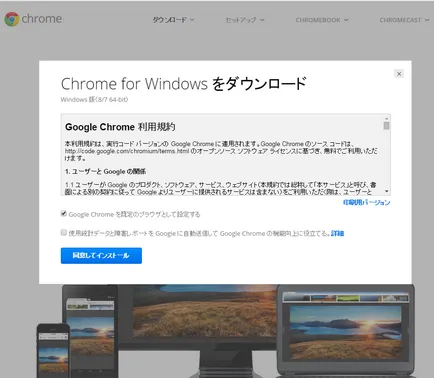The image size is (434, 378).
Task: Uncheck set Chrome as default browser checkbox
Action: (x=64, y=213)
